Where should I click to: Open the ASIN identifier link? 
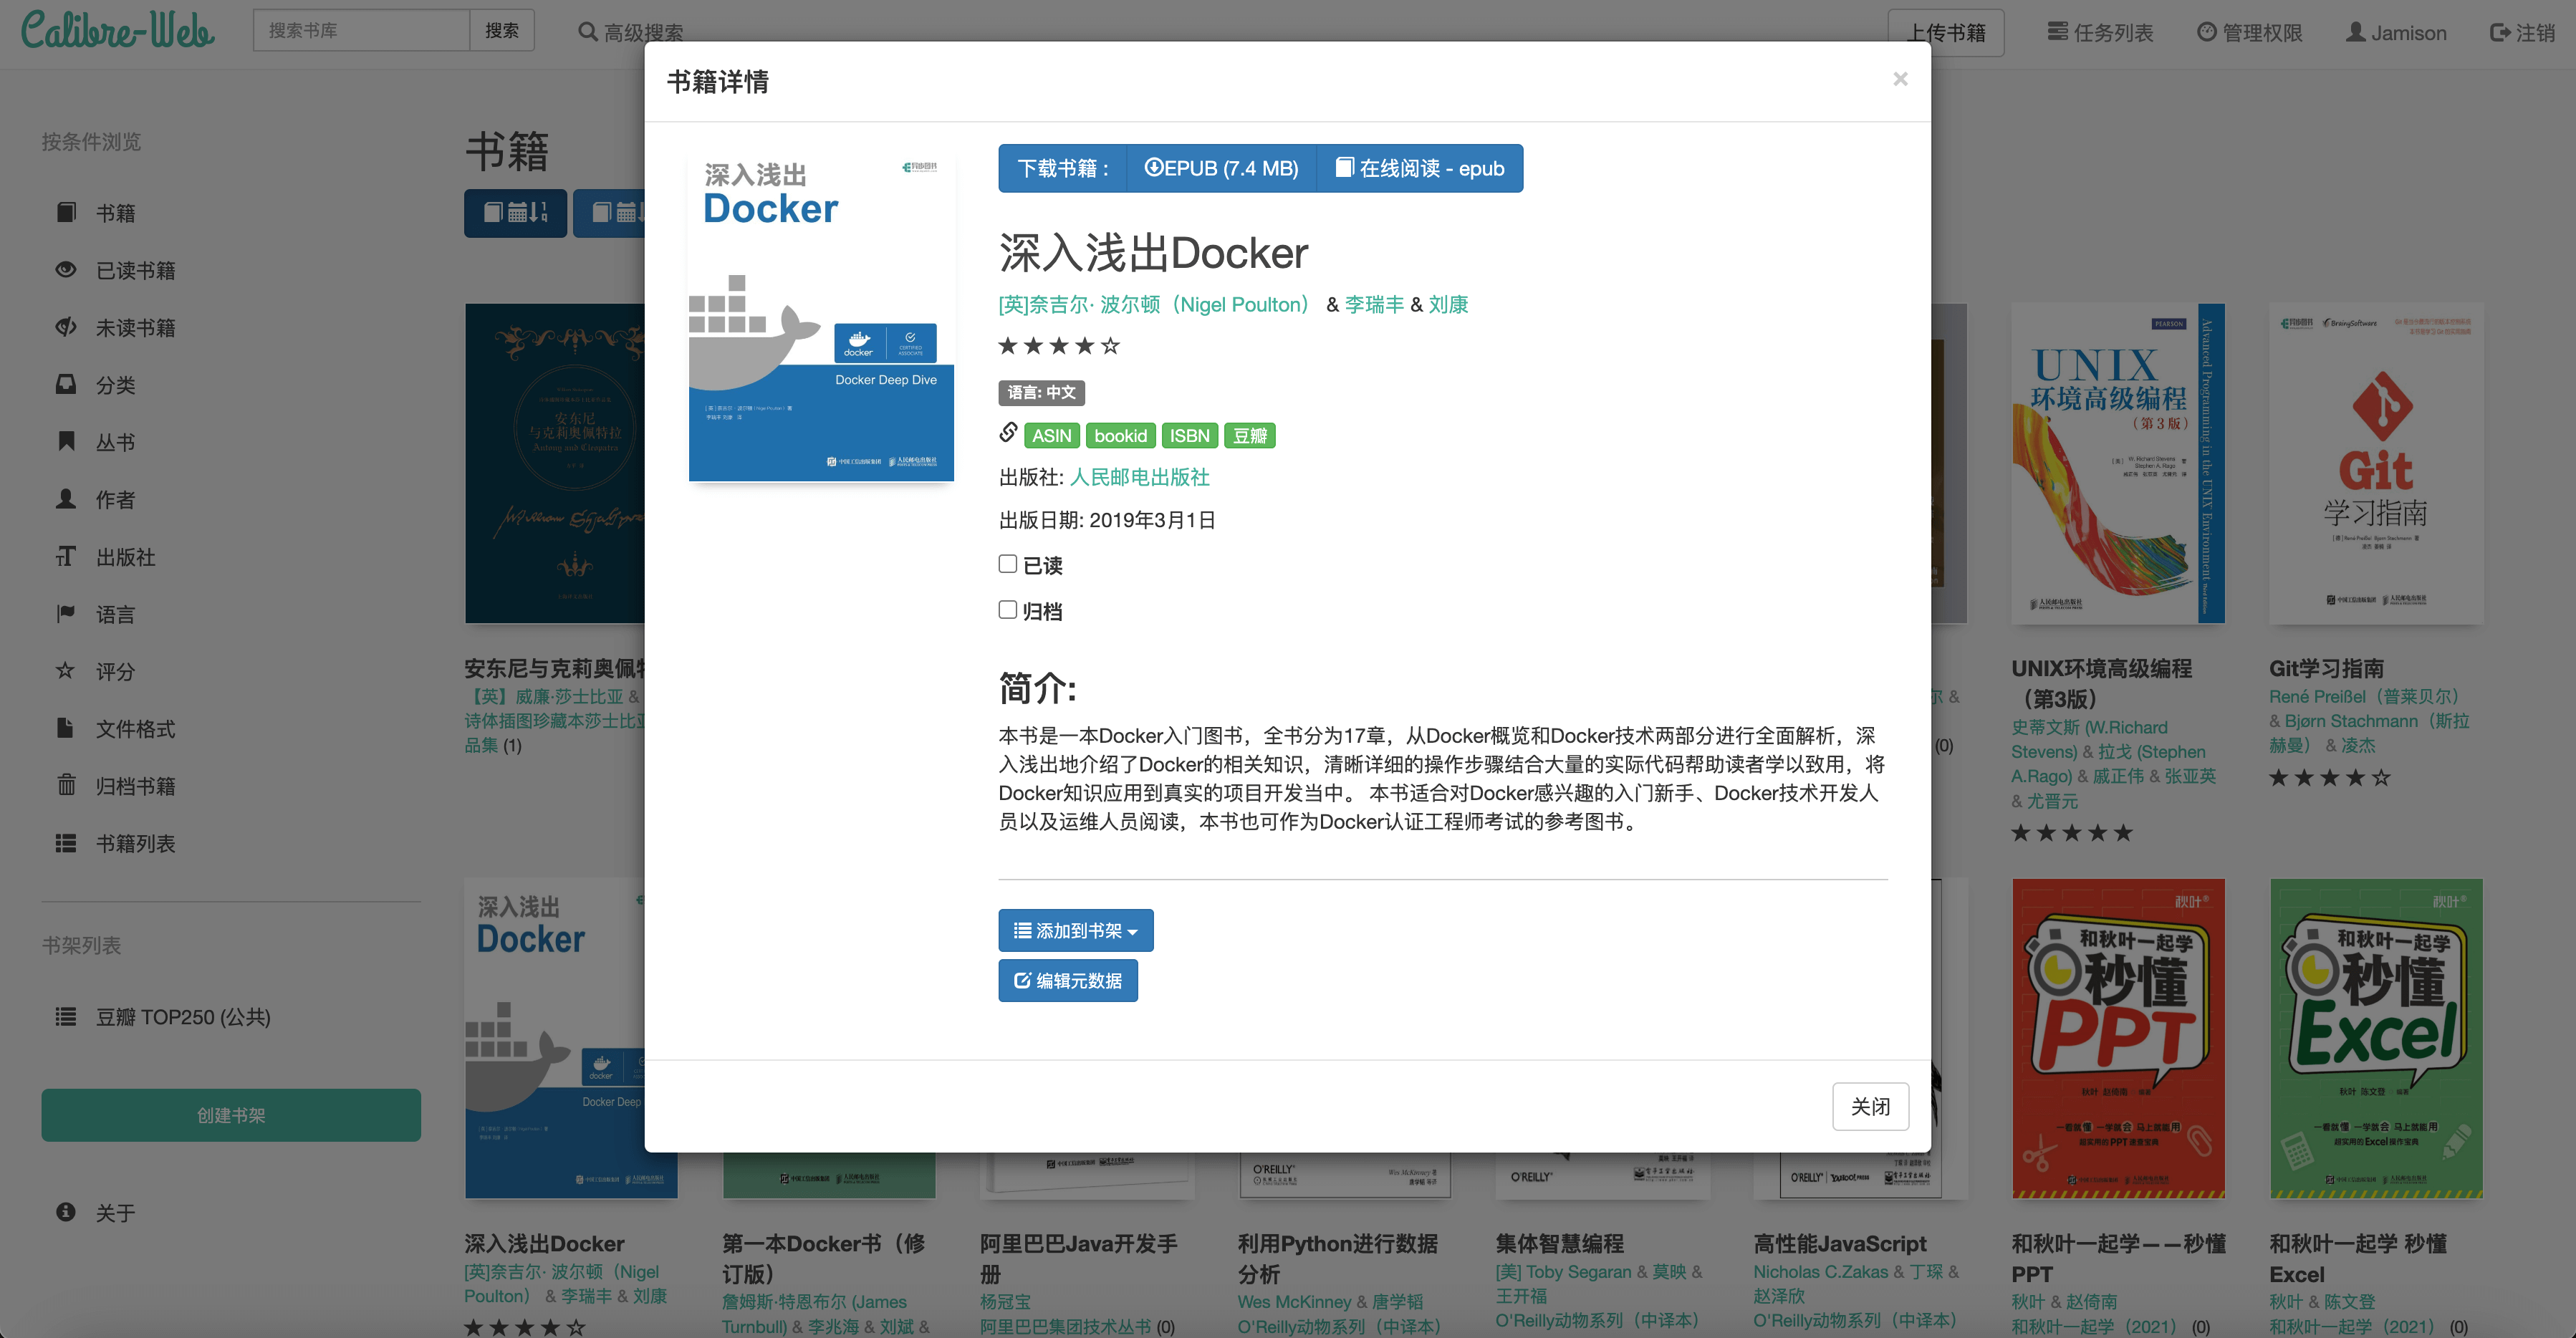1051,436
